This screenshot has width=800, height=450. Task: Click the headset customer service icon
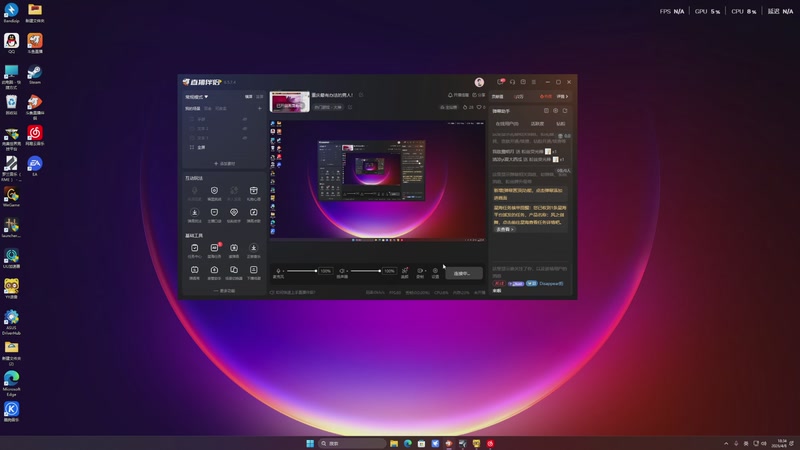click(x=512, y=82)
